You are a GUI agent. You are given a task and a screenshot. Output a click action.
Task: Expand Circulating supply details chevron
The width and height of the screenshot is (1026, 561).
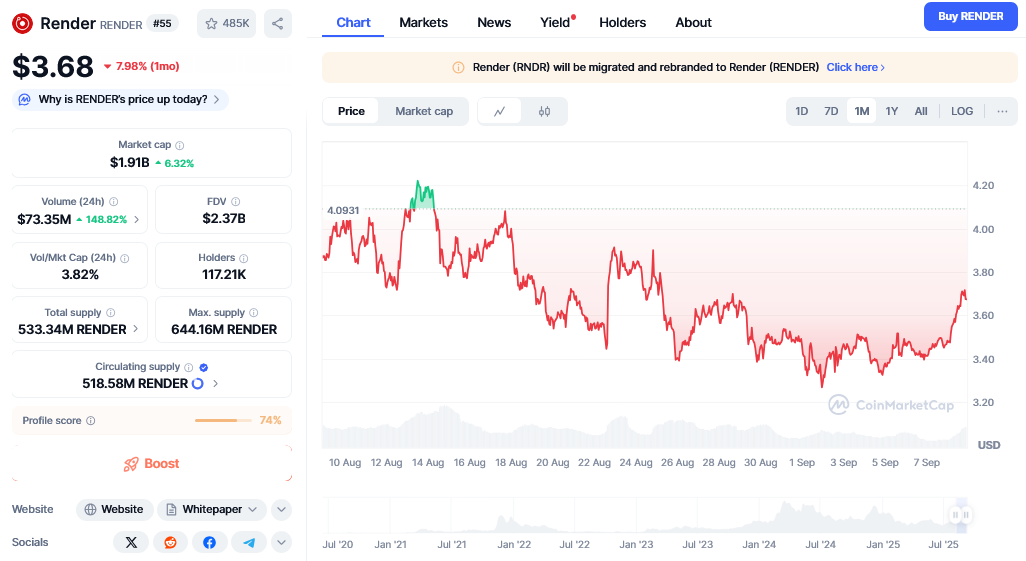[215, 384]
